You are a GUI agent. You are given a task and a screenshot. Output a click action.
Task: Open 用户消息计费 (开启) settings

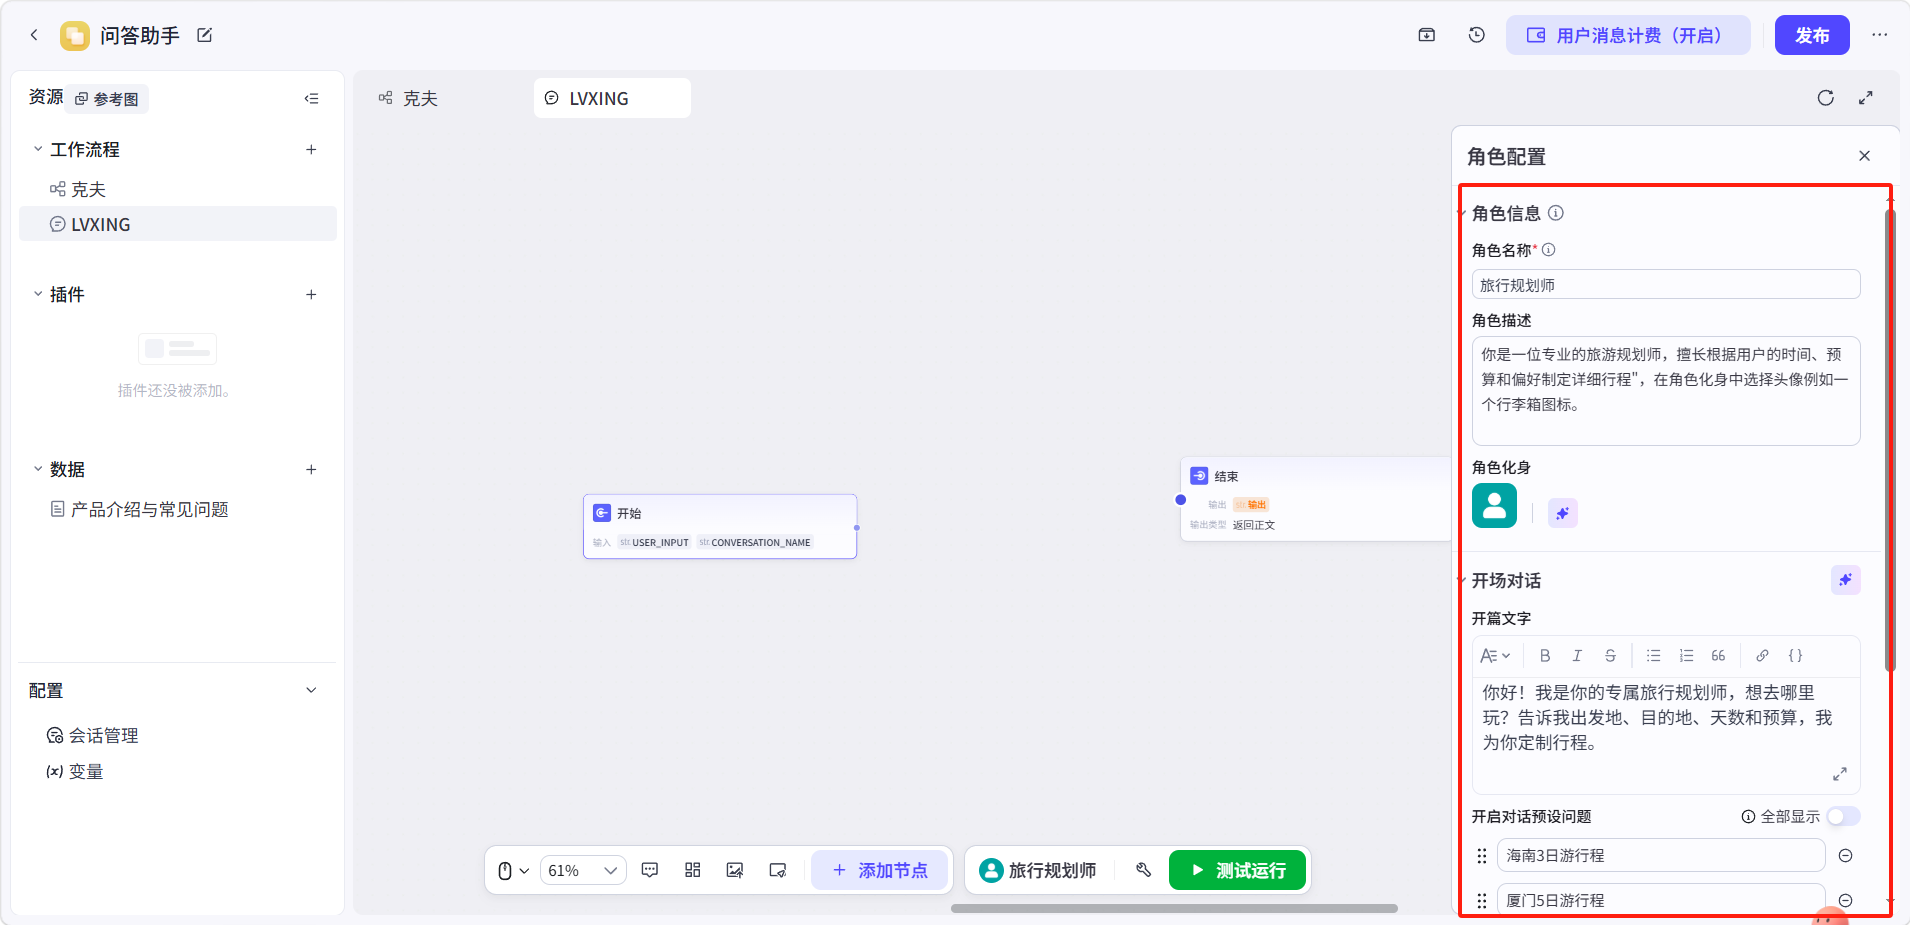1628,35
